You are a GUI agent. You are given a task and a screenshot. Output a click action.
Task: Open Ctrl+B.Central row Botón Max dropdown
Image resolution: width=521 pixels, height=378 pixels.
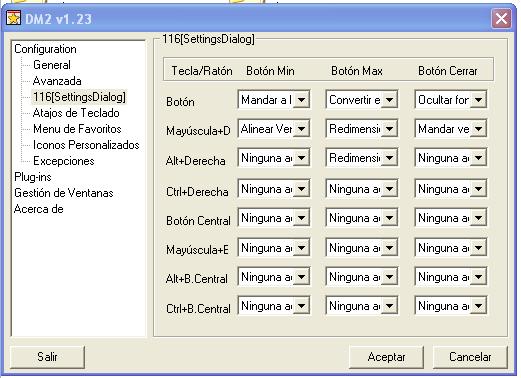click(x=362, y=306)
